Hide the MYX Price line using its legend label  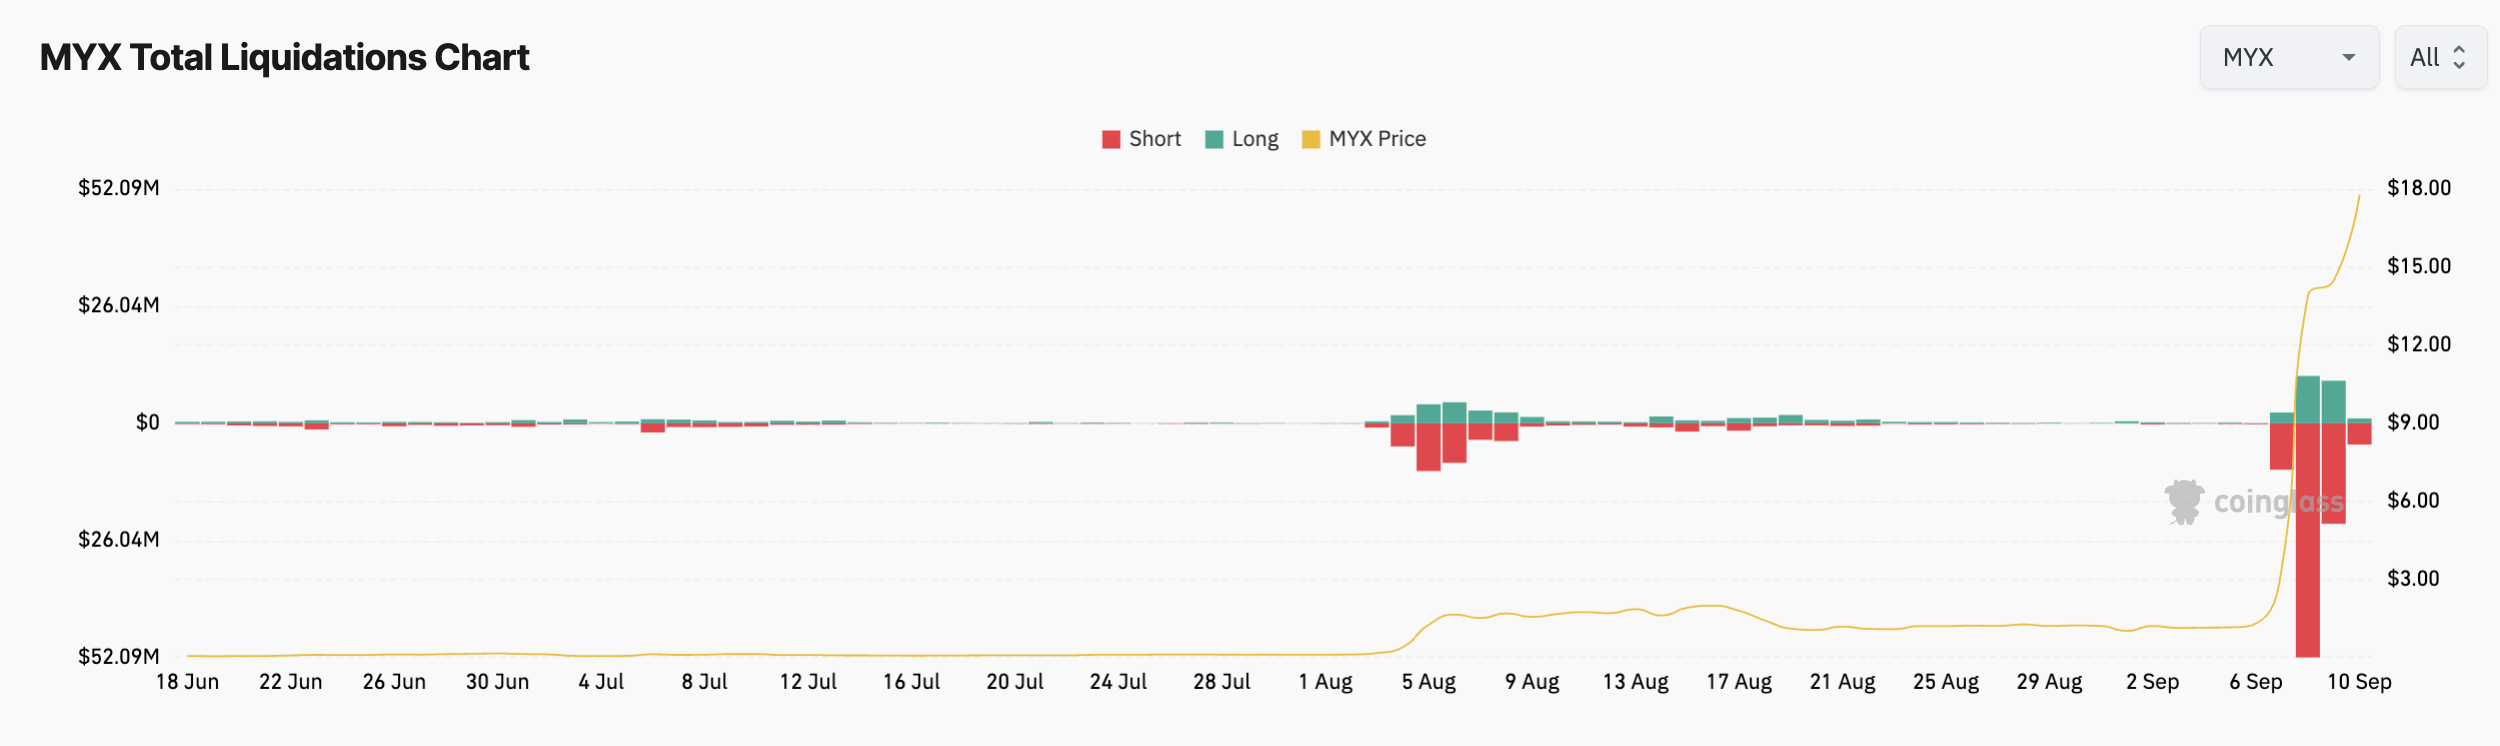[x=1377, y=138]
